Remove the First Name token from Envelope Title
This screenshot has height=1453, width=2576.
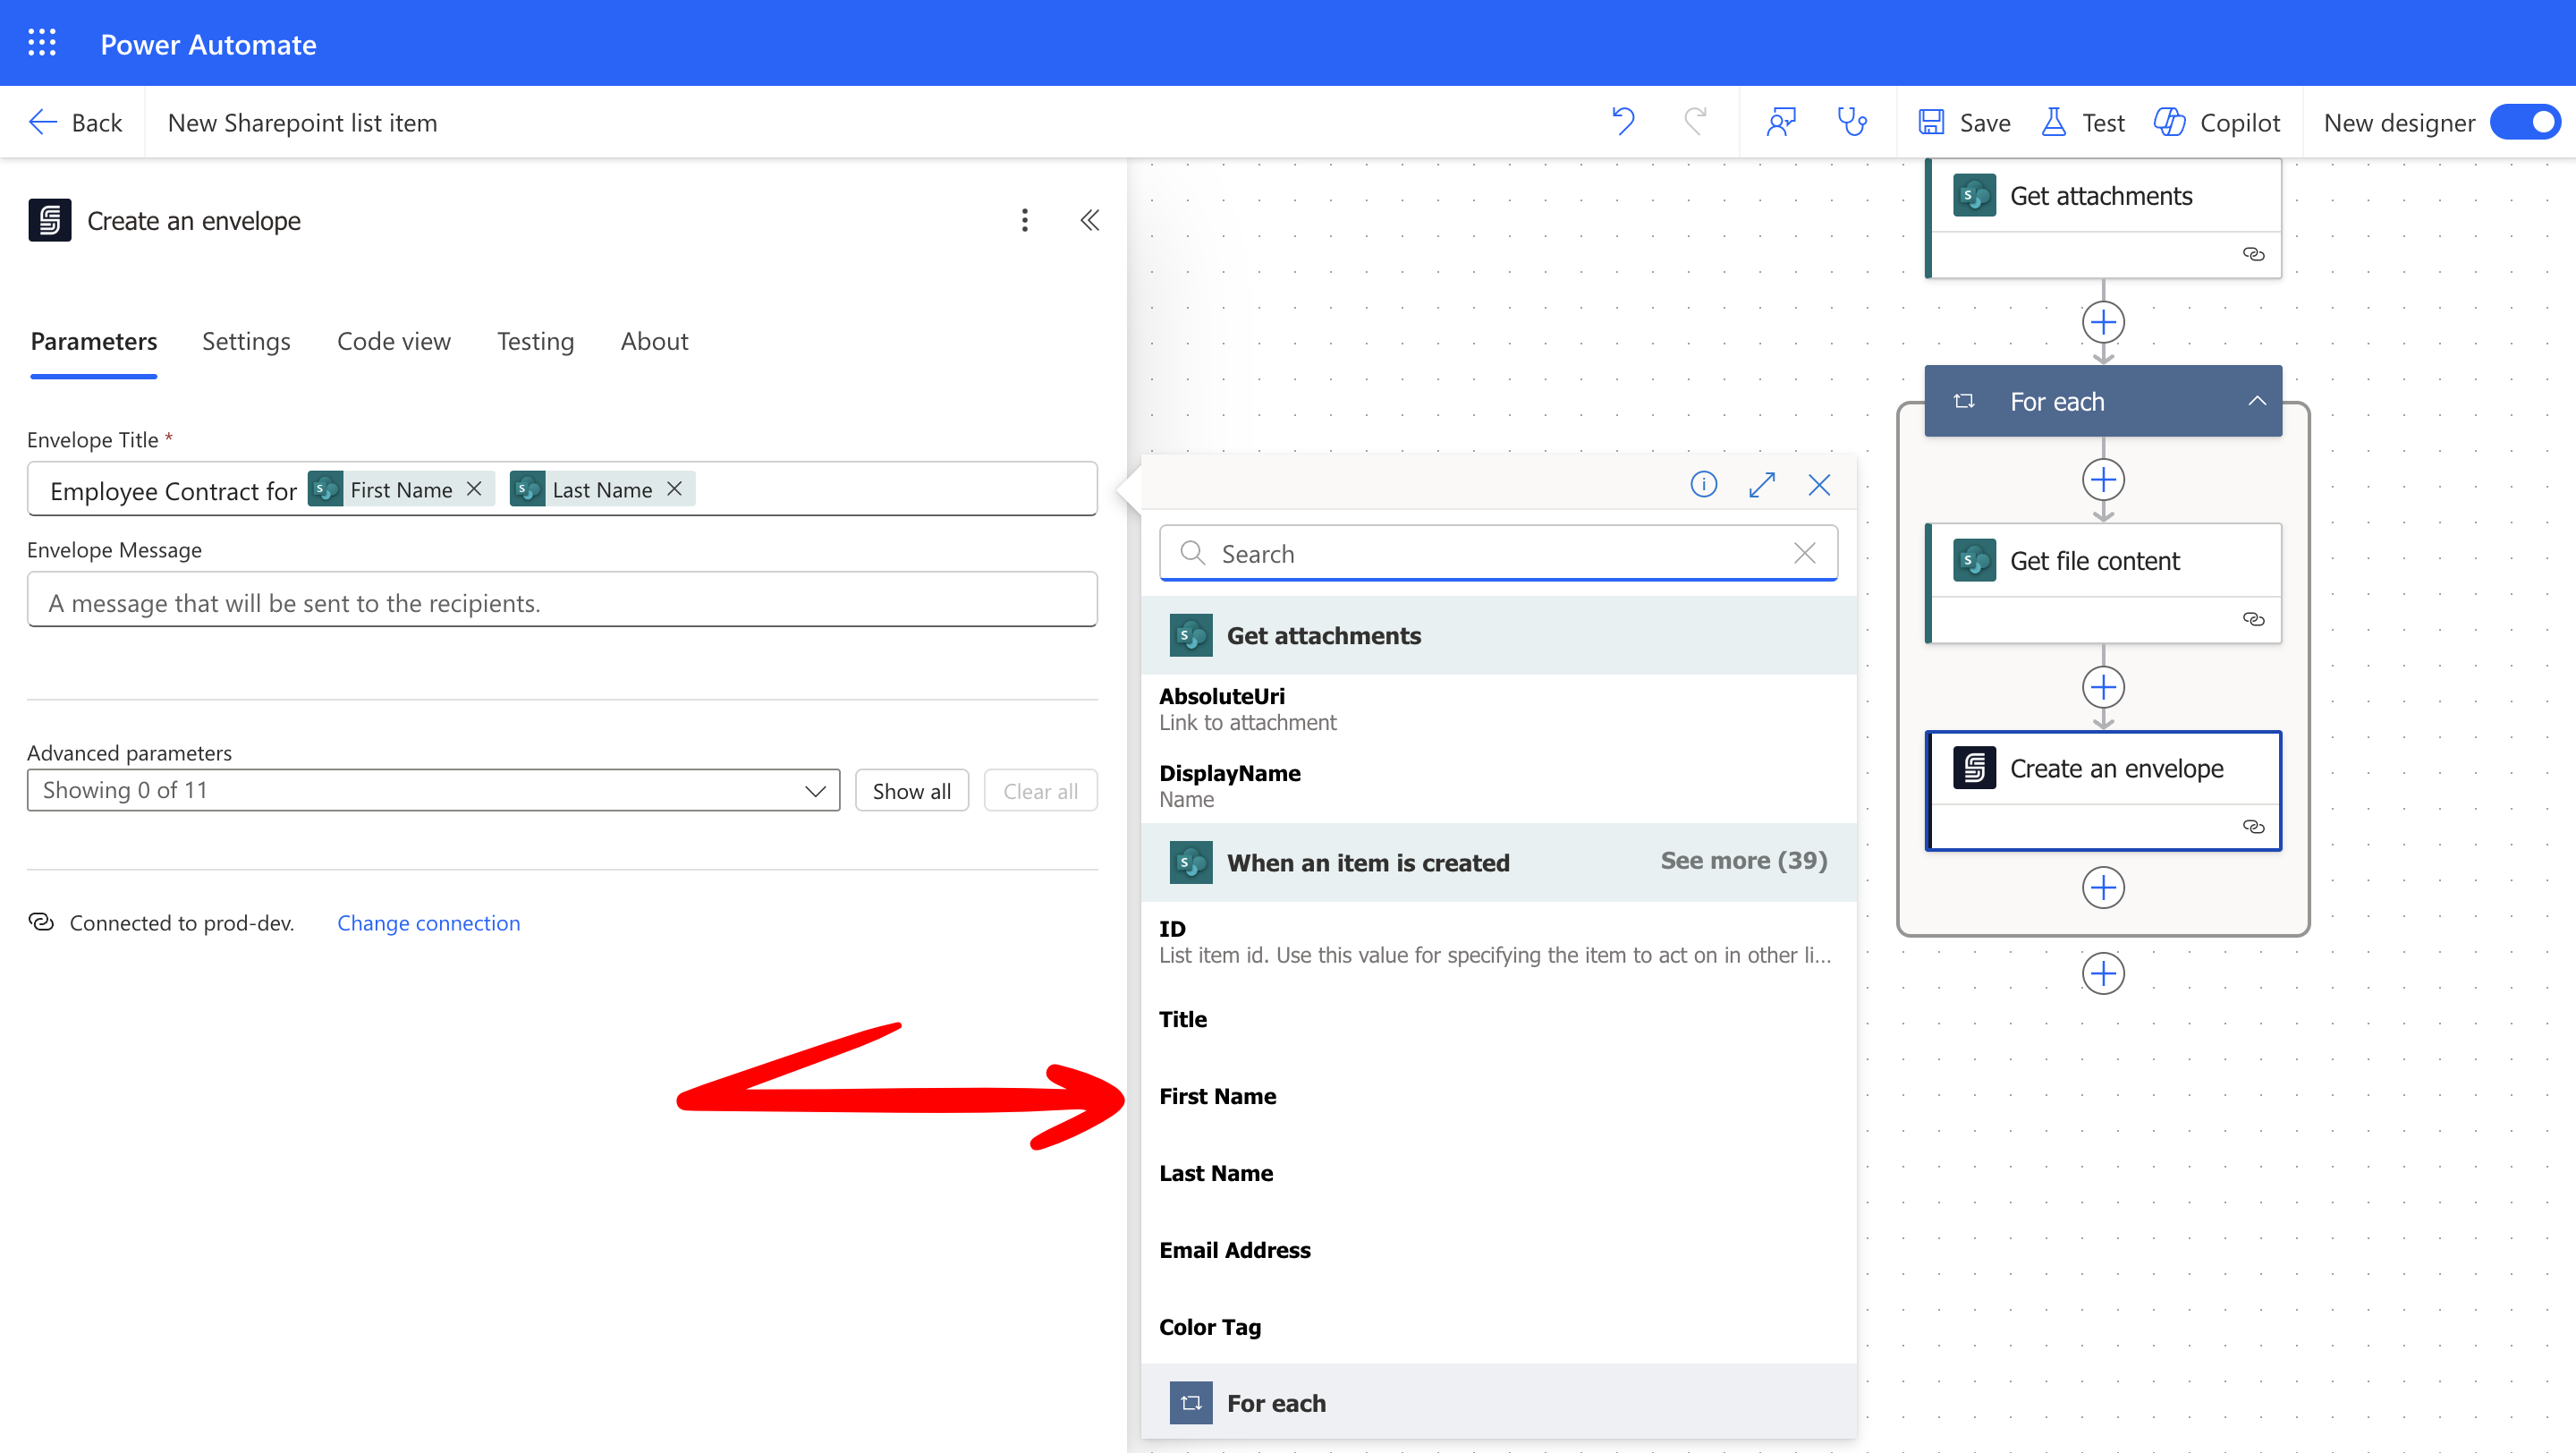[x=474, y=489]
